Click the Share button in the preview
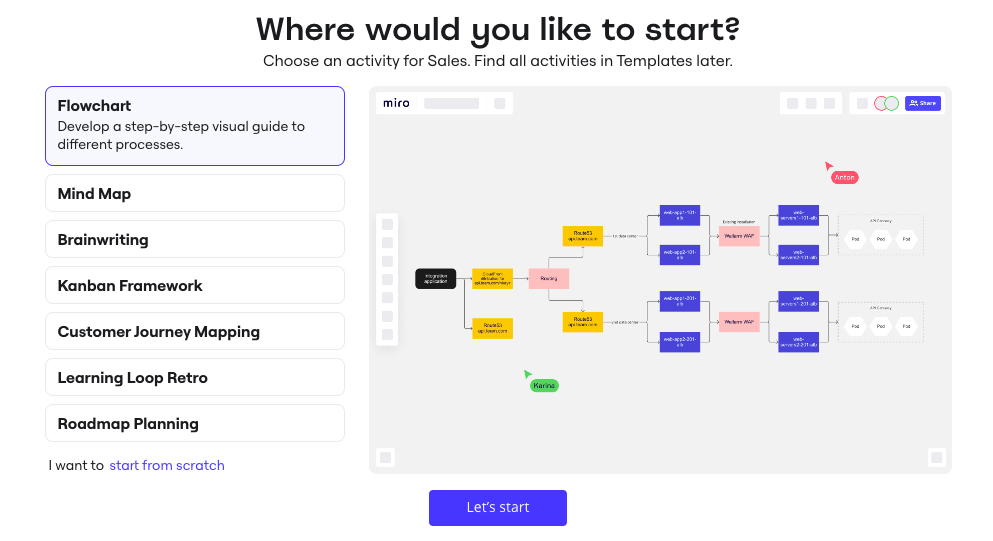Image resolution: width=993 pixels, height=541 pixels. [x=922, y=103]
